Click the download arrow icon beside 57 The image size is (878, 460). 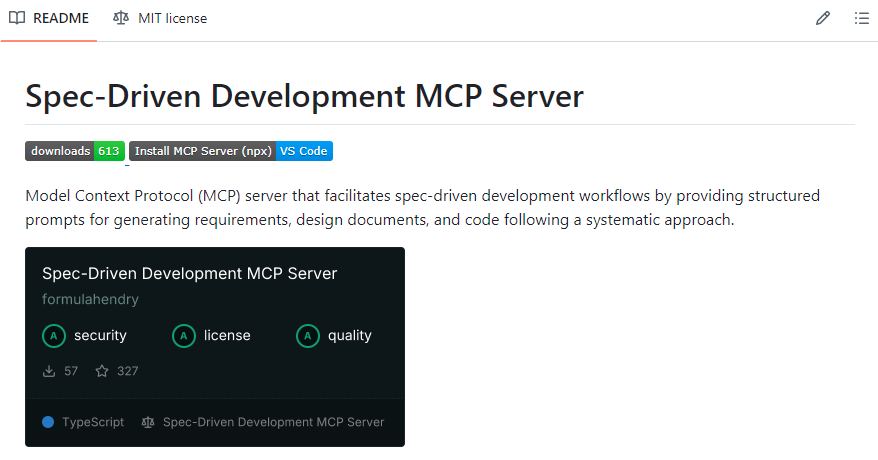[48, 371]
